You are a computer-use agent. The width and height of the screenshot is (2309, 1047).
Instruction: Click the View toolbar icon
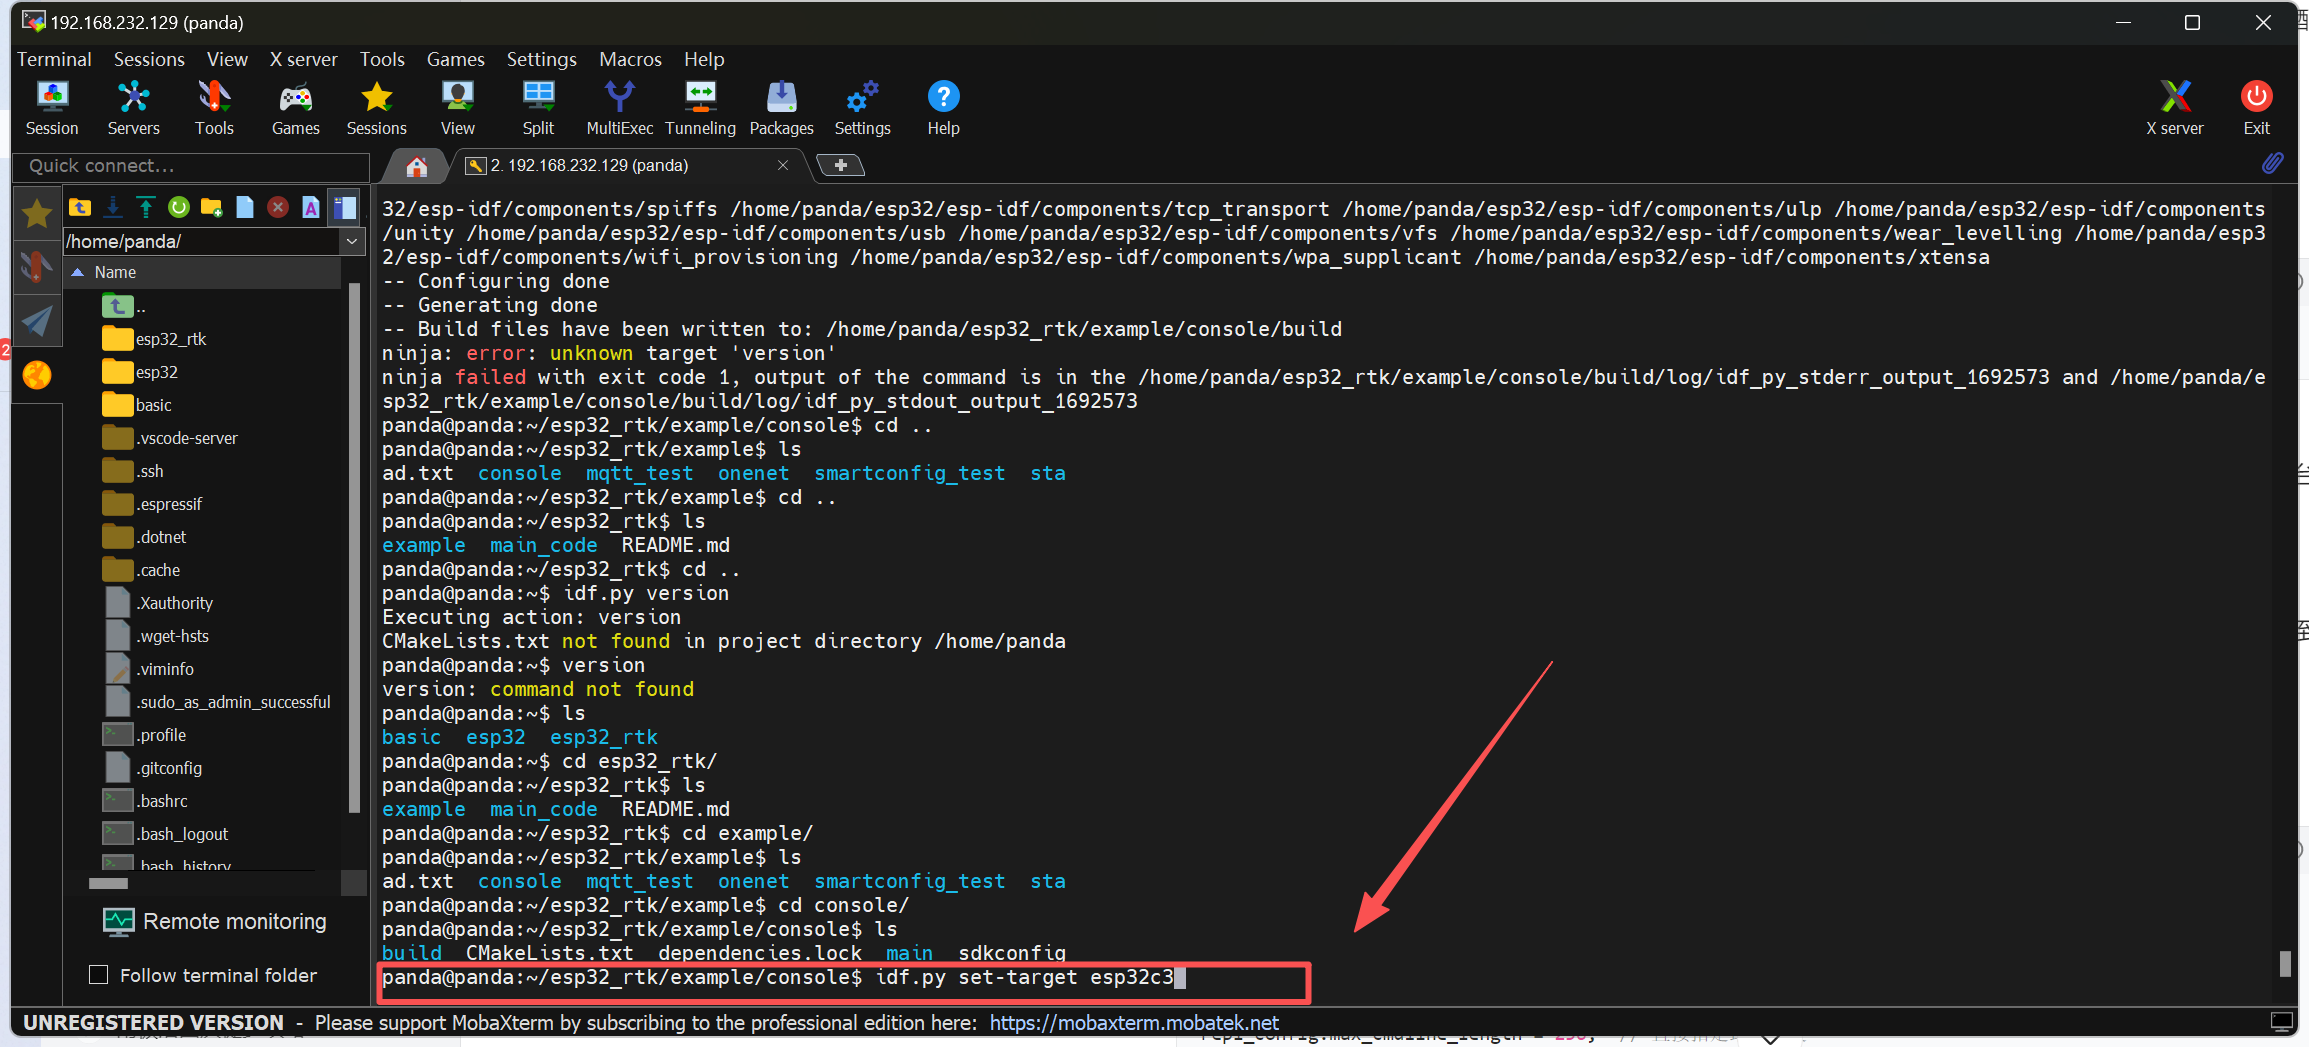pos(457,108)
